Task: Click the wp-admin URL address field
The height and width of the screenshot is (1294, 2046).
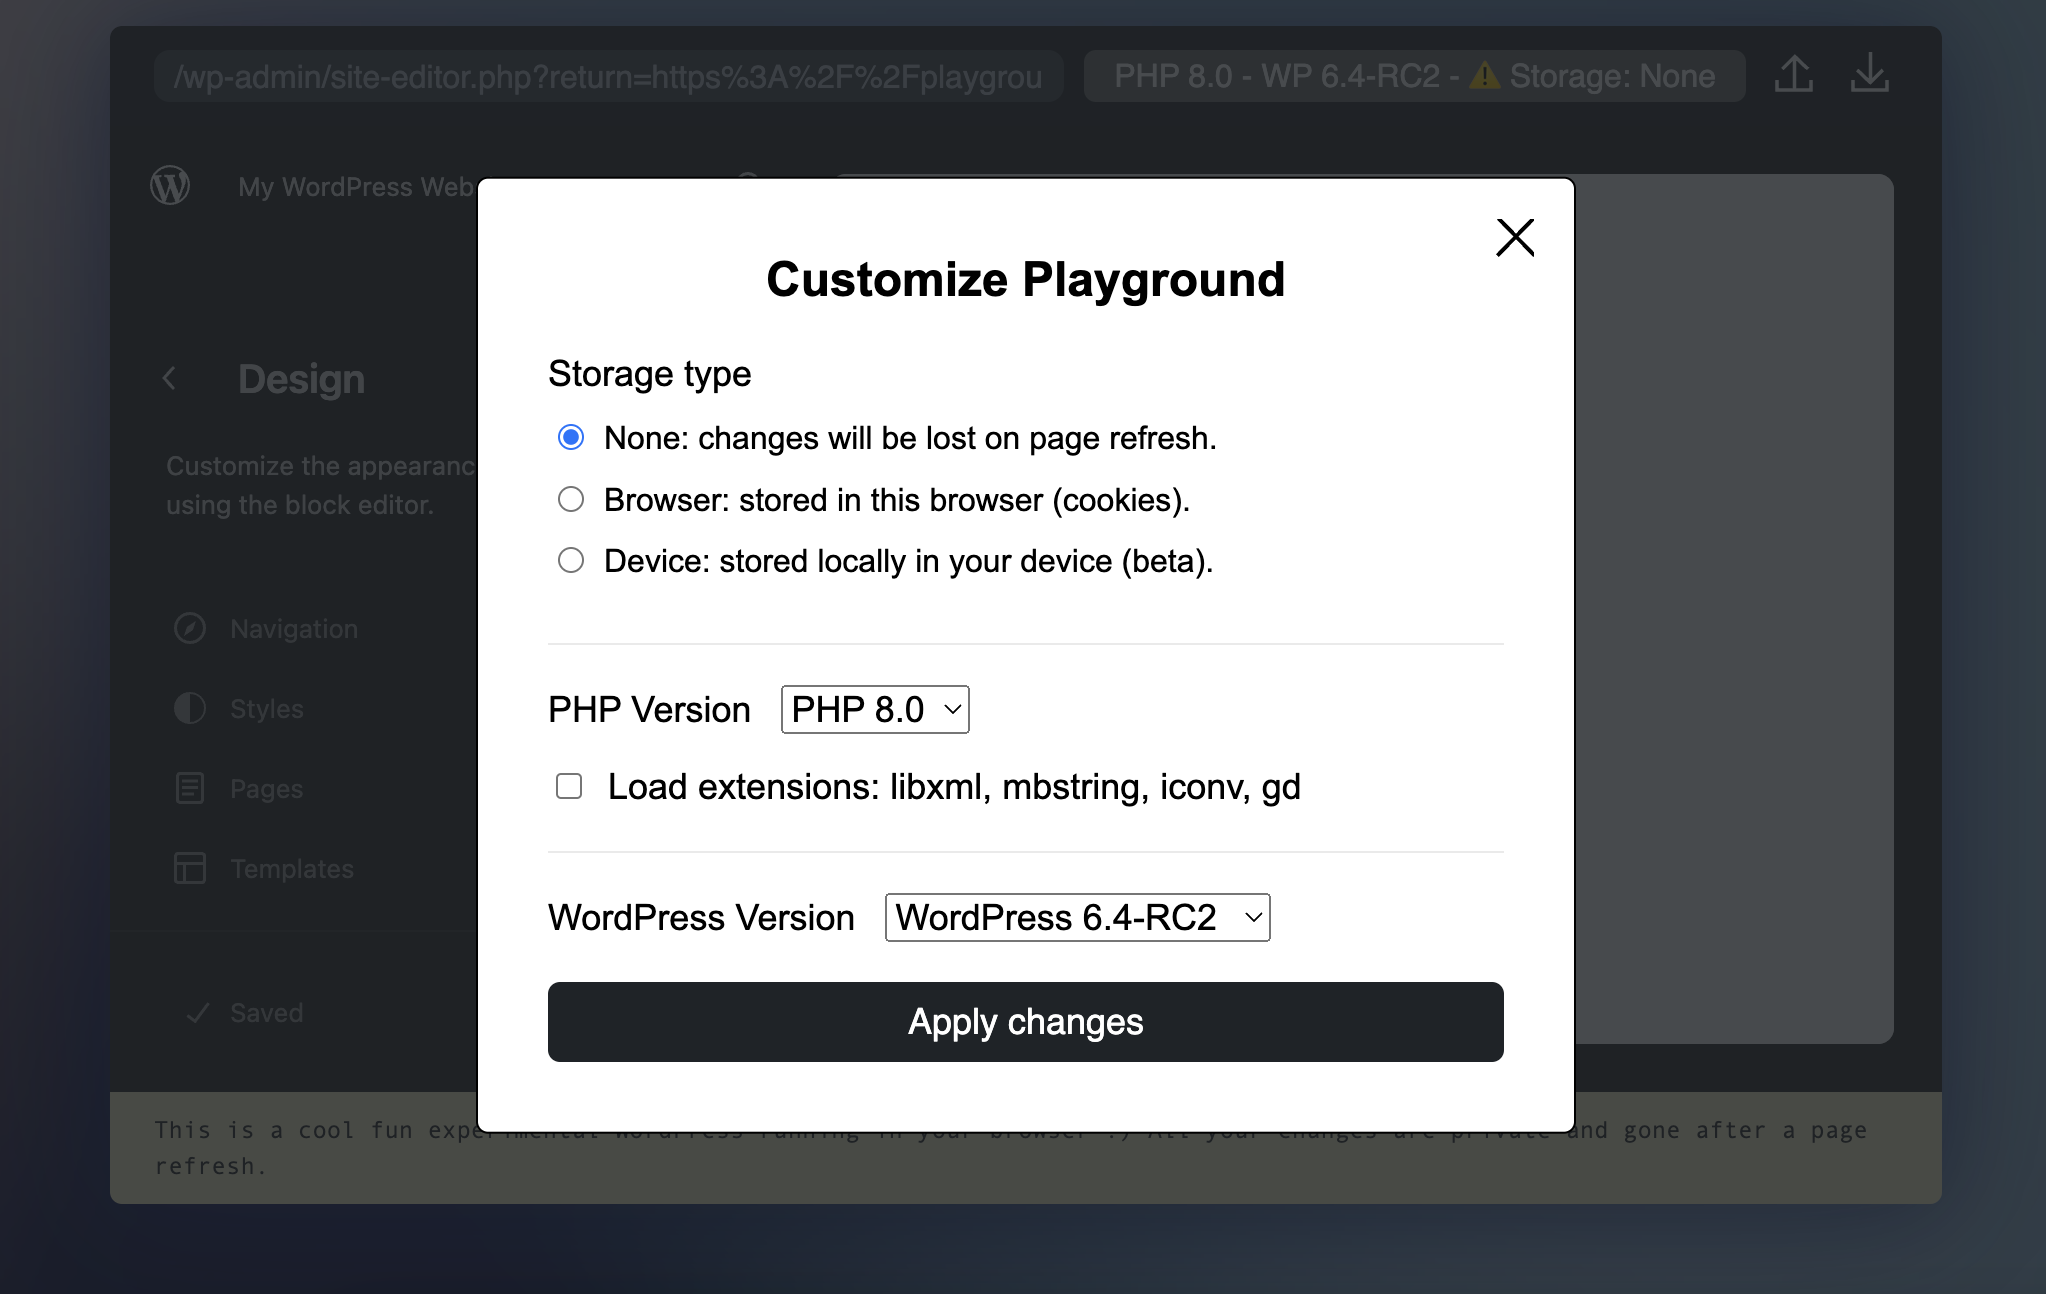Action: pyautogui.click(x=608, y=76)
